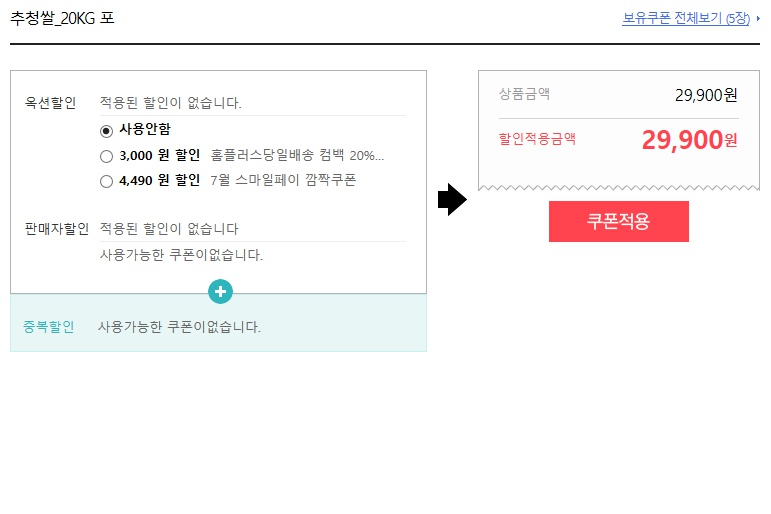Viewport: 771px width, 514px height.
Task: Click the small arrow beside 보유쿠폰 전체보기
Action: pos(758,19)
